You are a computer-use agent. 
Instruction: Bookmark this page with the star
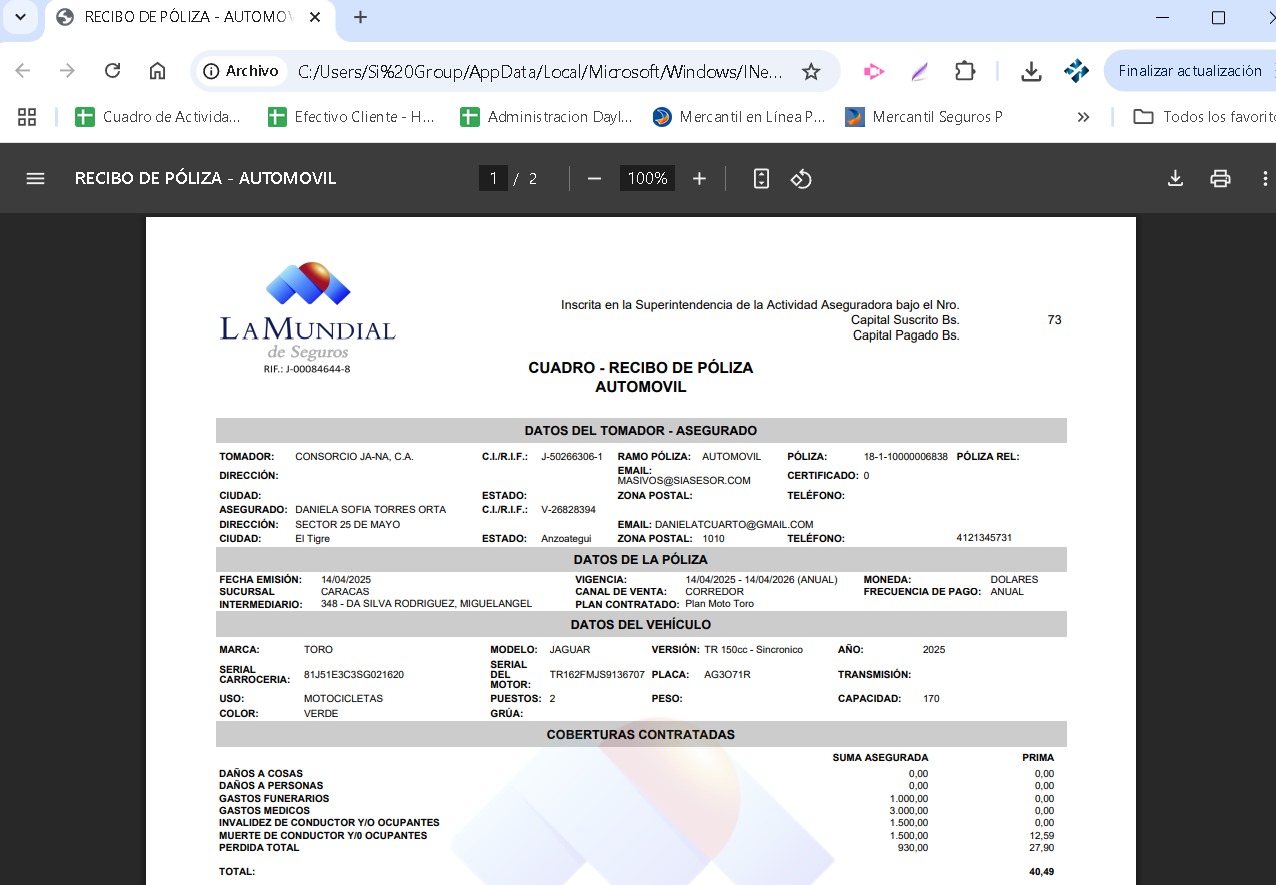(811, 71)
